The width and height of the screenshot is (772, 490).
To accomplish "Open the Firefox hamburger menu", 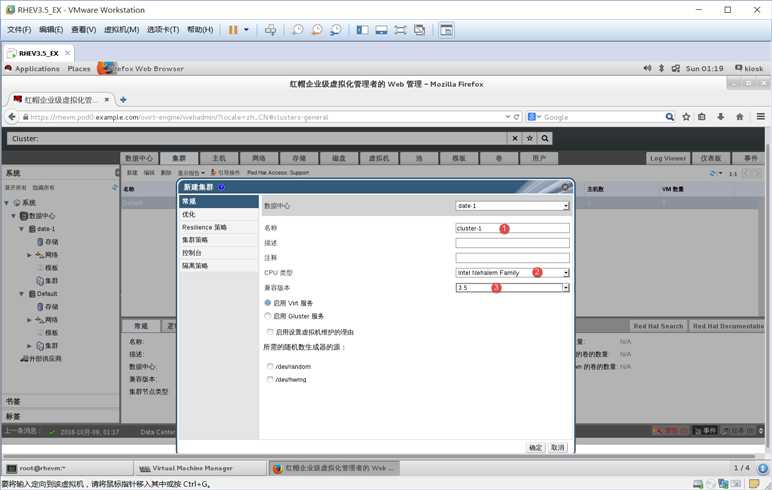I will 761,117.
